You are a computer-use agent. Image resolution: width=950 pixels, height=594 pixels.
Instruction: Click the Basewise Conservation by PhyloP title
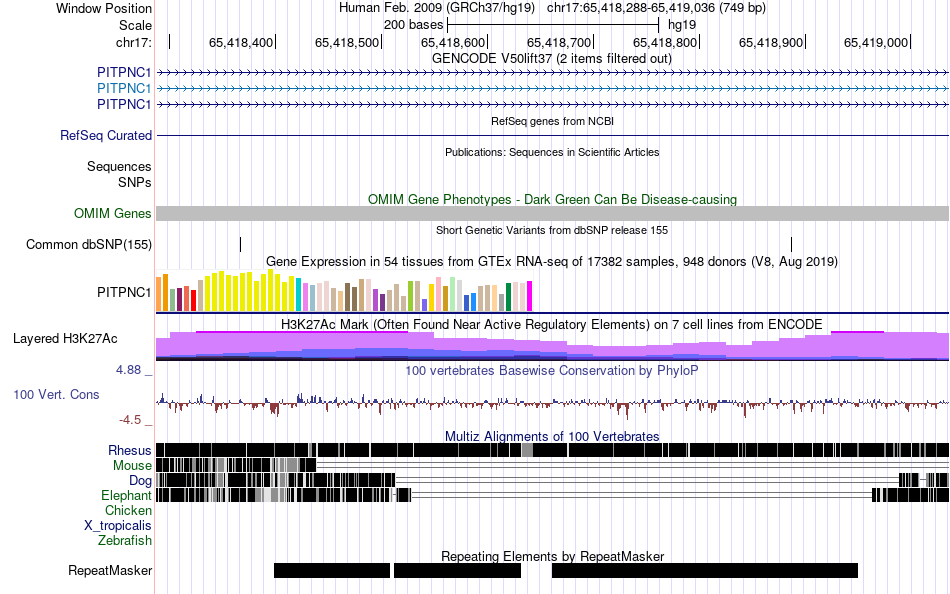click(x=552, y=370)
